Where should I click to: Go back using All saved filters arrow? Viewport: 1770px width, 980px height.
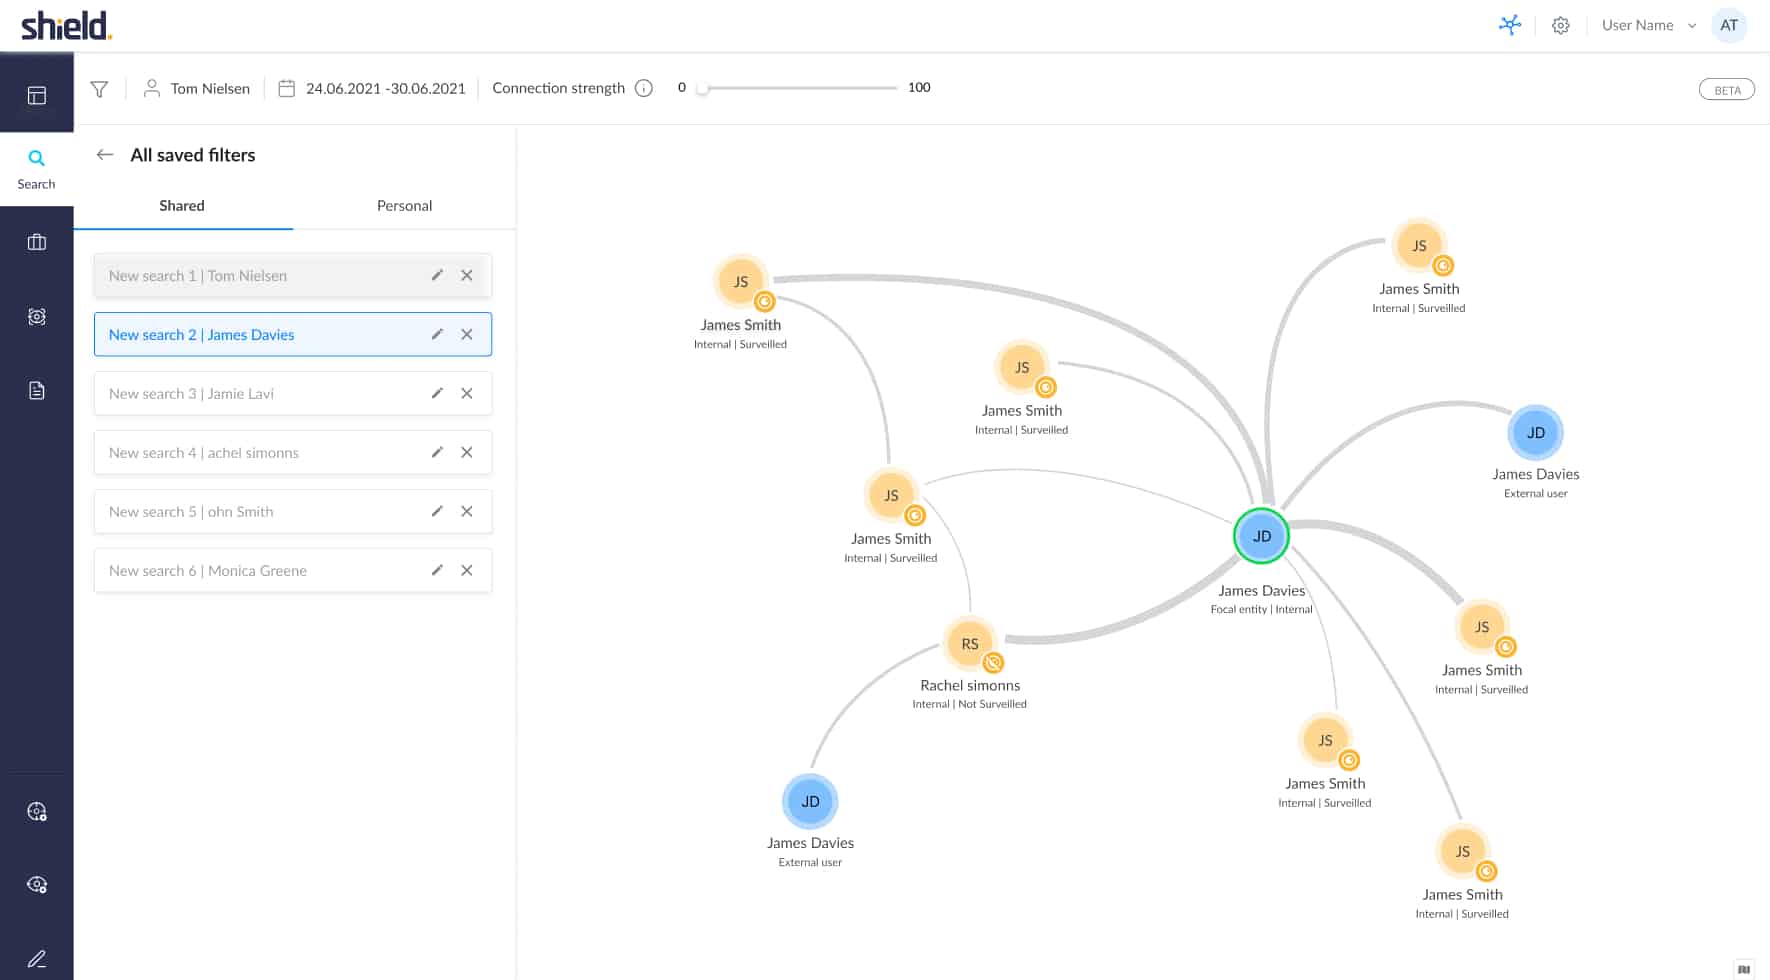(x=105, y=155)
